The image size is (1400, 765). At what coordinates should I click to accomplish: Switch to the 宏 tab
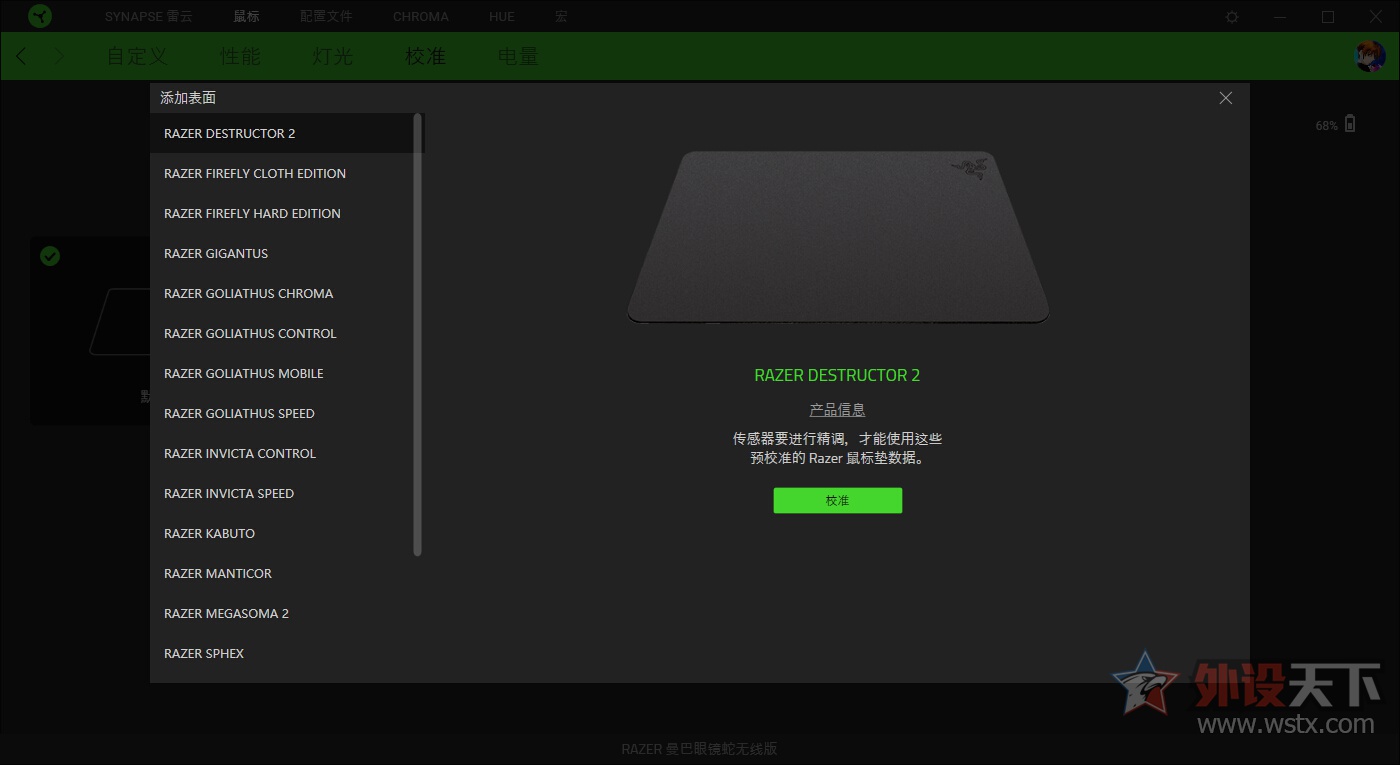(x=561, y=17)
